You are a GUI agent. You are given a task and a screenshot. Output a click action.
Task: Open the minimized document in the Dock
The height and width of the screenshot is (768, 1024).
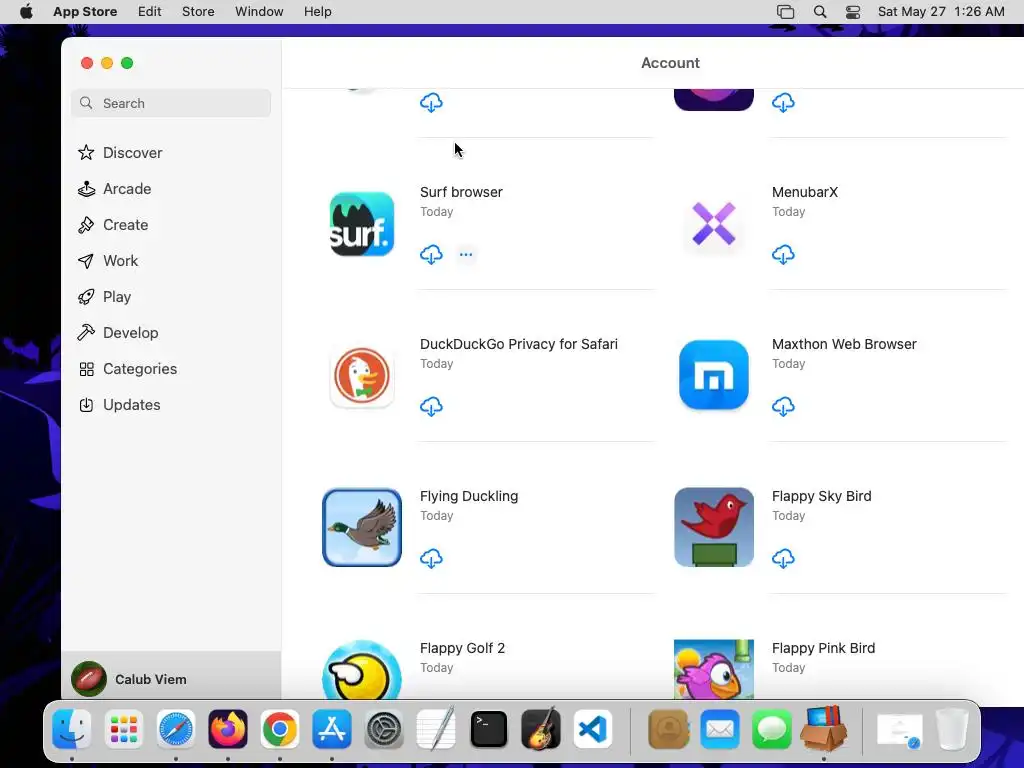(900, 730)
